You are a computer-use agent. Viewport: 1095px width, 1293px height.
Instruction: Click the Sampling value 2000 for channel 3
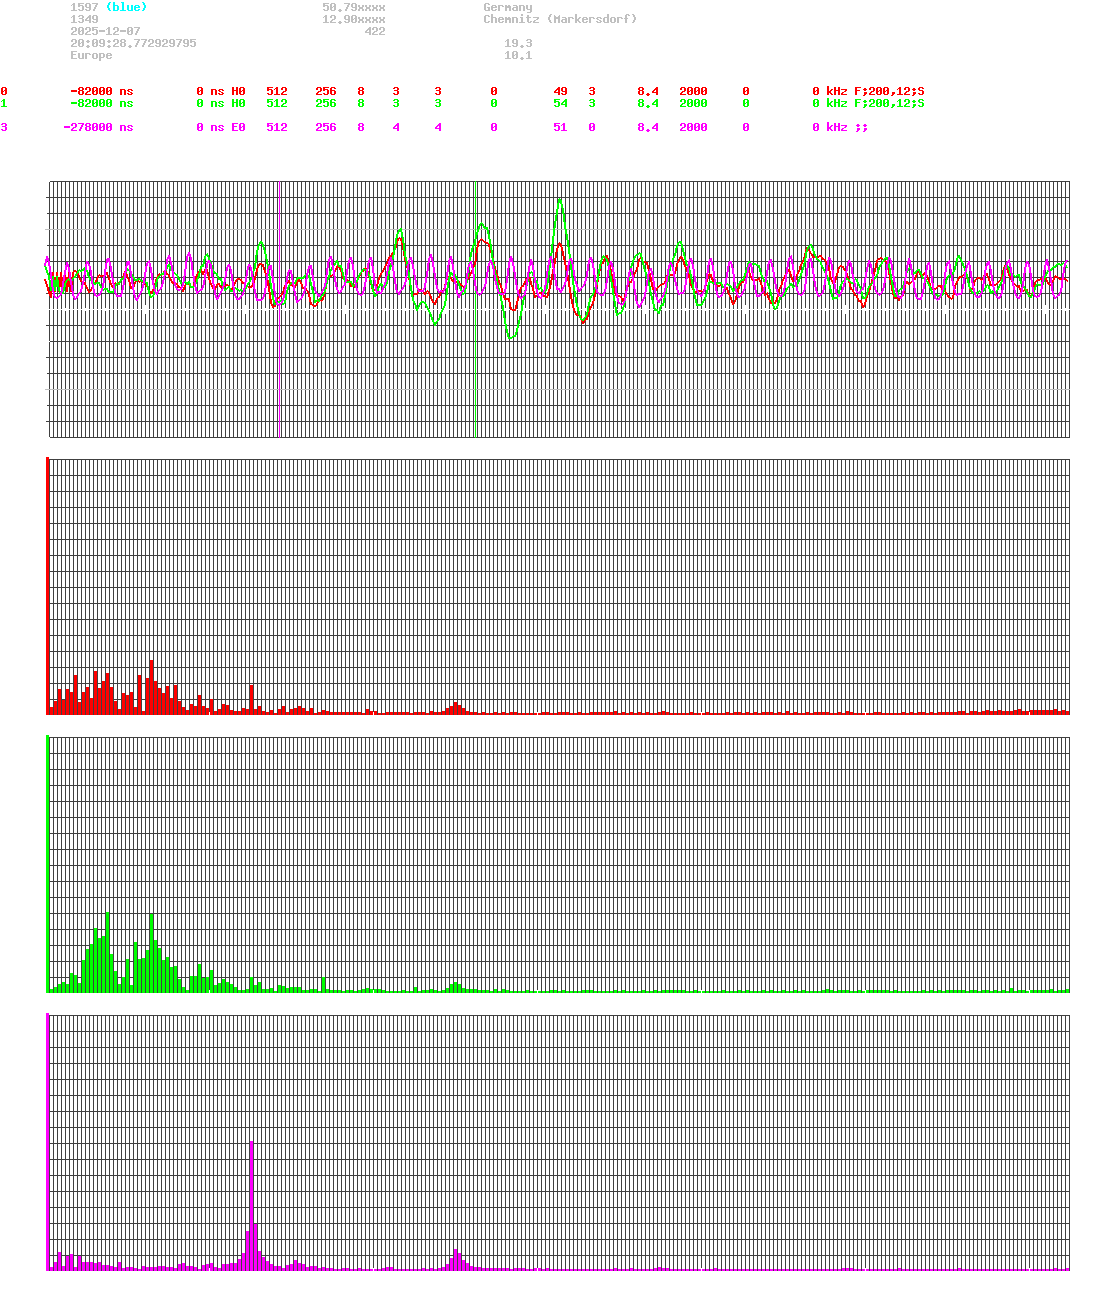point(693,127)
